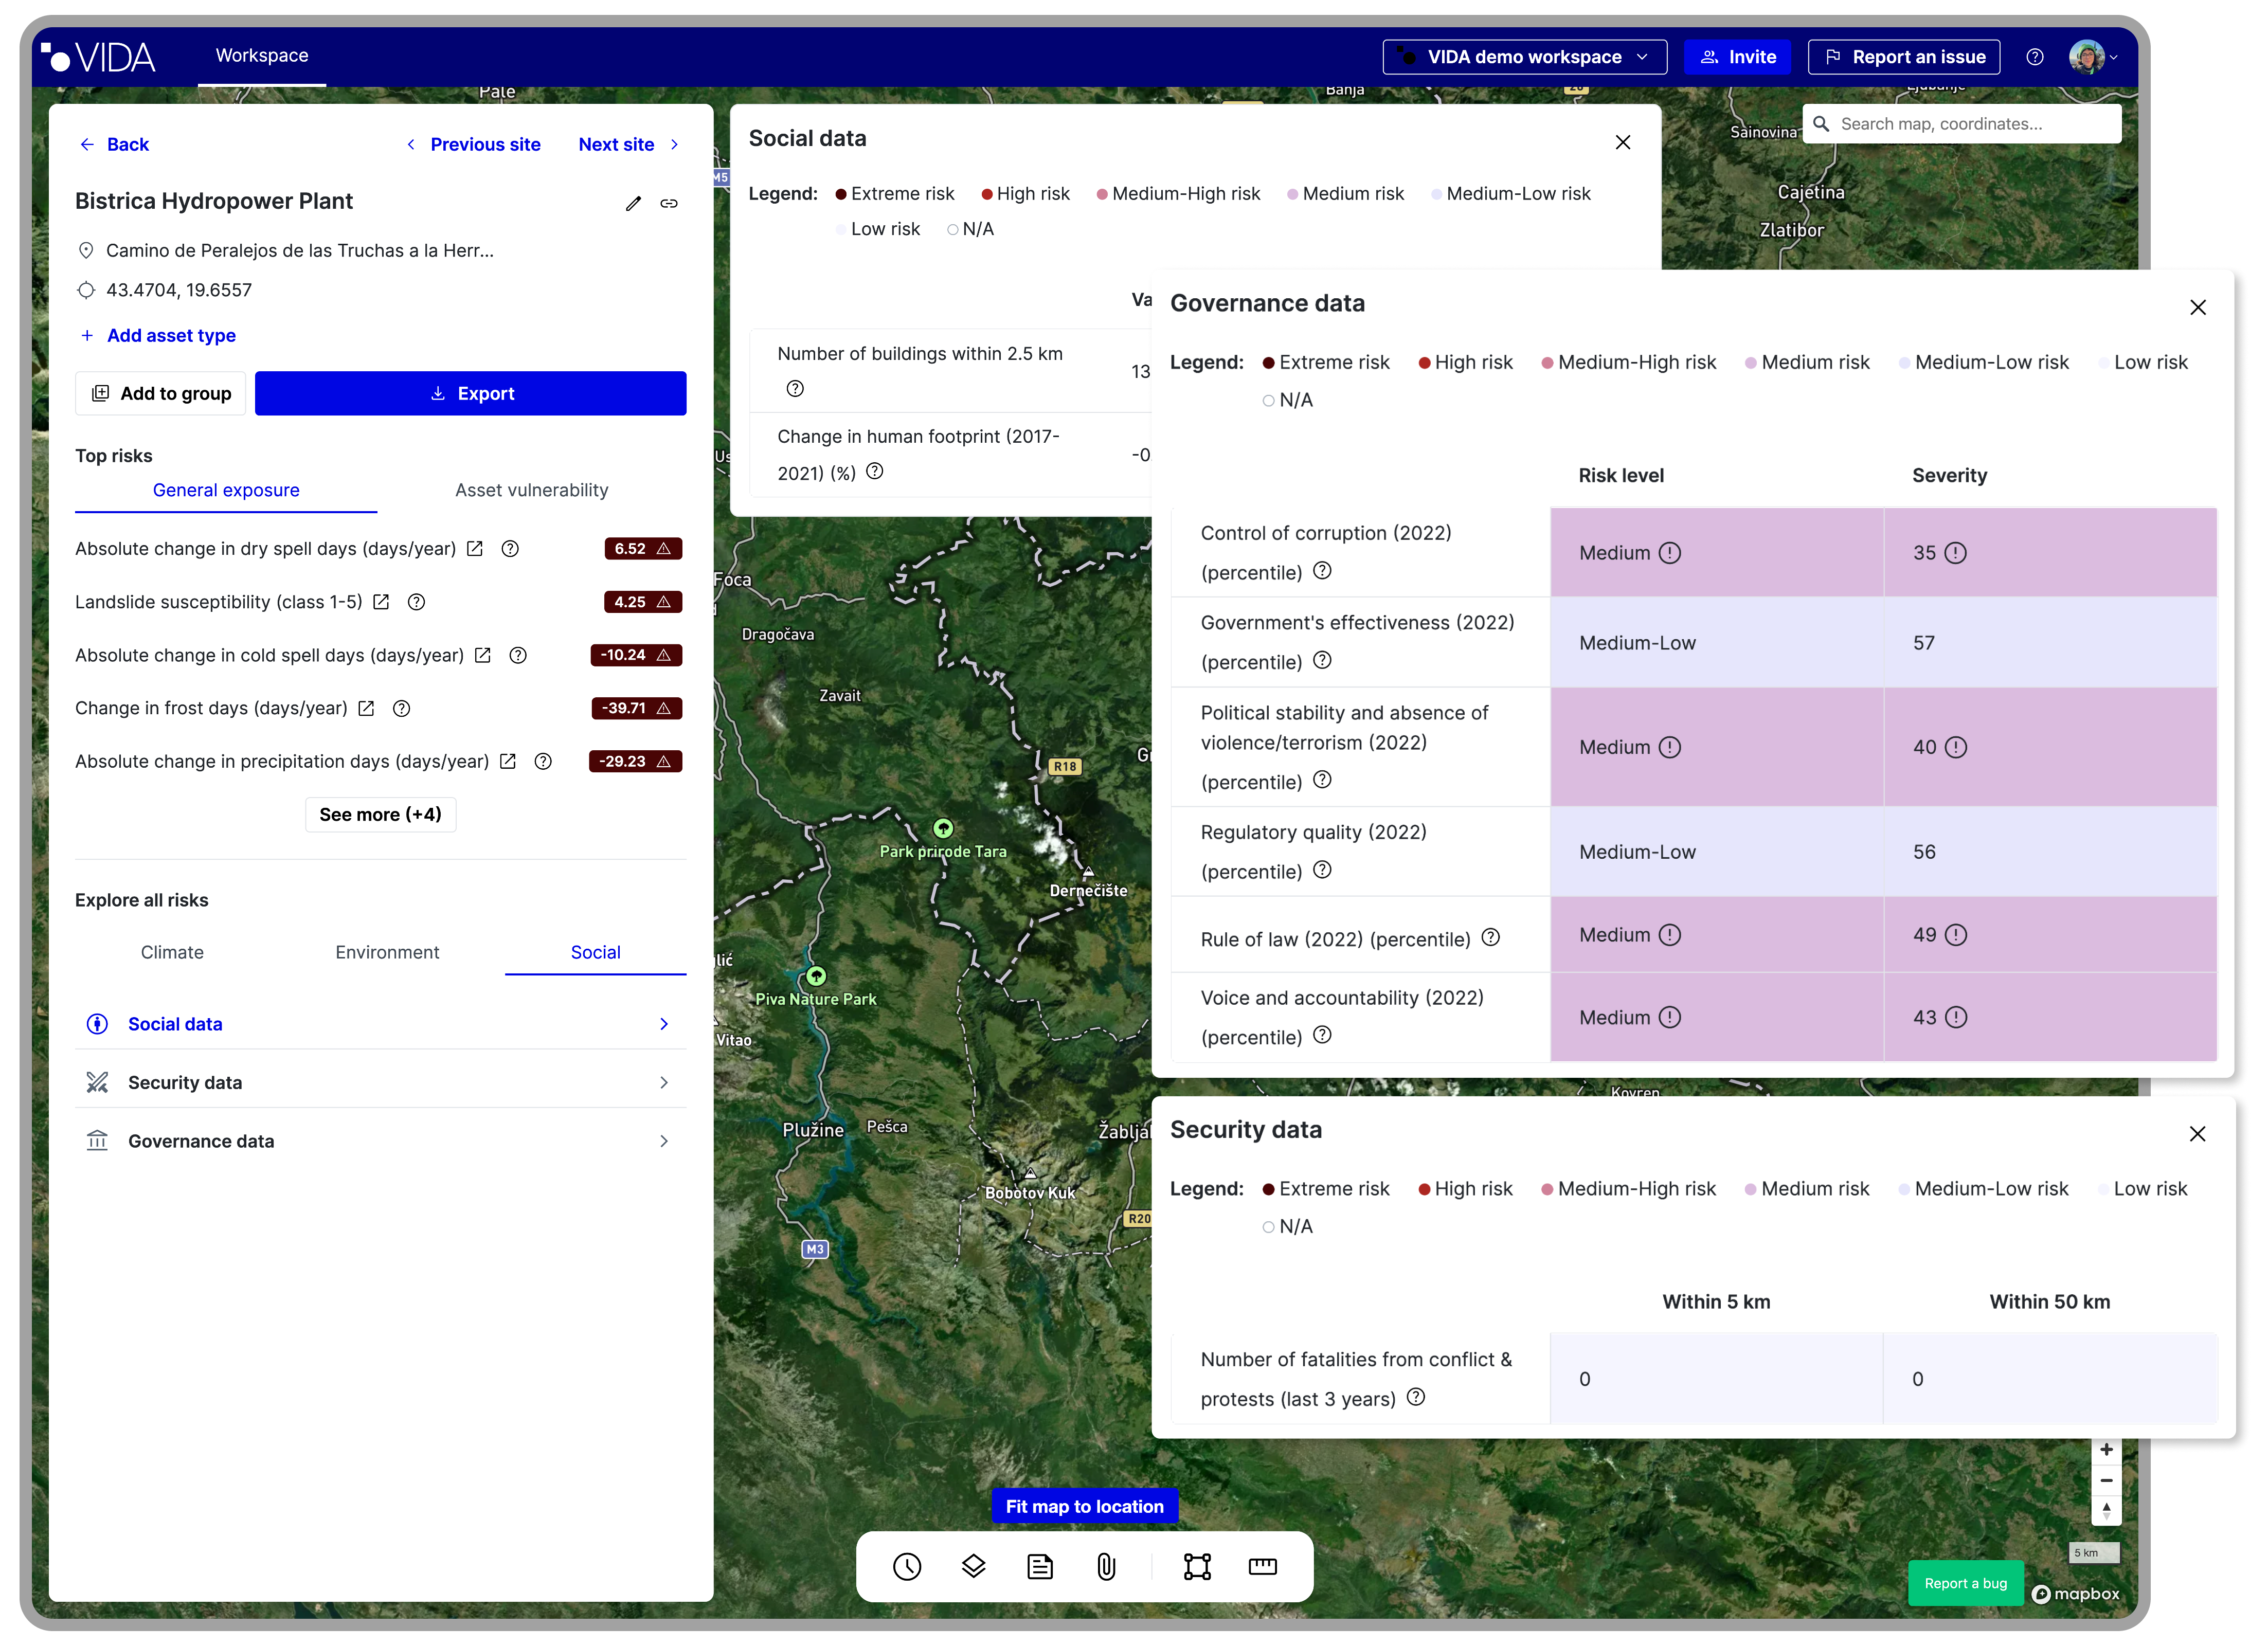2268x1646 pixels.
Task: Open the history clock tool in the map toolbar
Action: click(906, 1566)
